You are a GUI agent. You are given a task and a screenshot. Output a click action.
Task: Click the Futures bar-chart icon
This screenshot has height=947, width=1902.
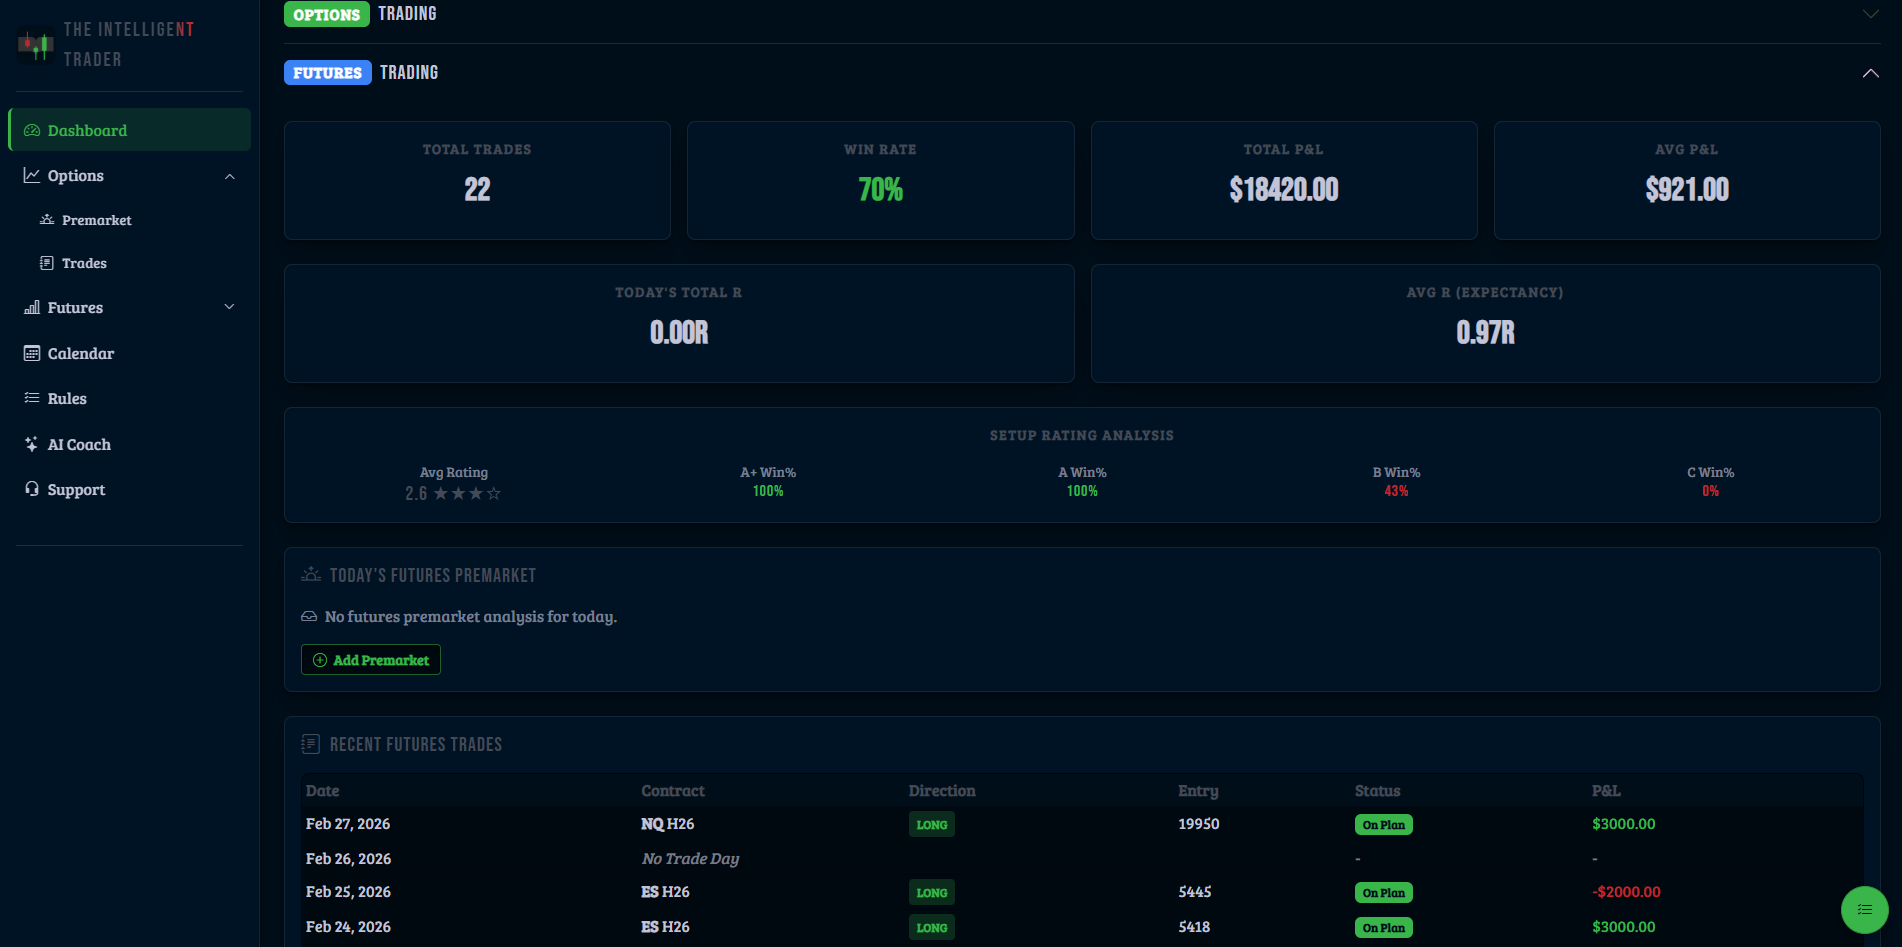point(31,307)
